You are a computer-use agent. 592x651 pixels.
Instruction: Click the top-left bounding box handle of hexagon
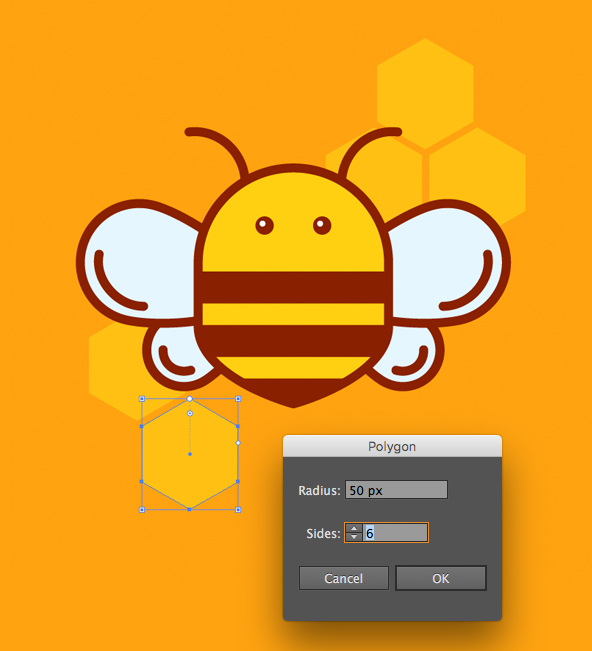(x=142, y=399)
